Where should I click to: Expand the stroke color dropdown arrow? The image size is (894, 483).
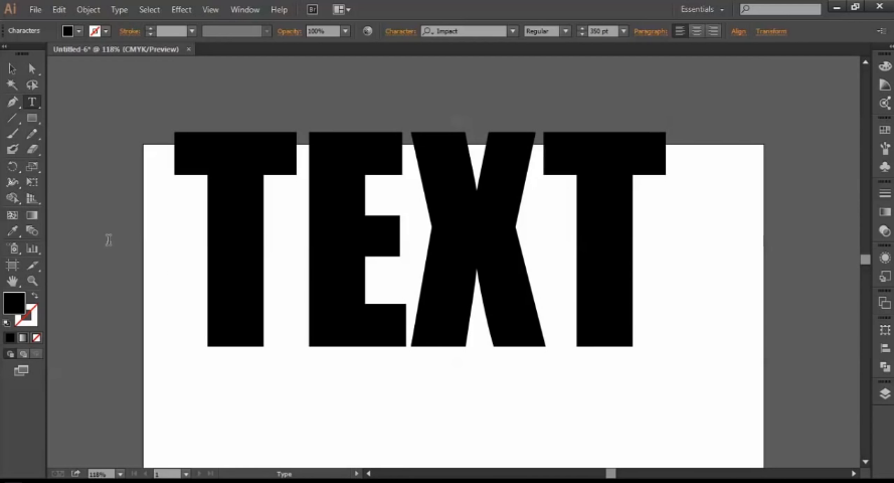106,31
